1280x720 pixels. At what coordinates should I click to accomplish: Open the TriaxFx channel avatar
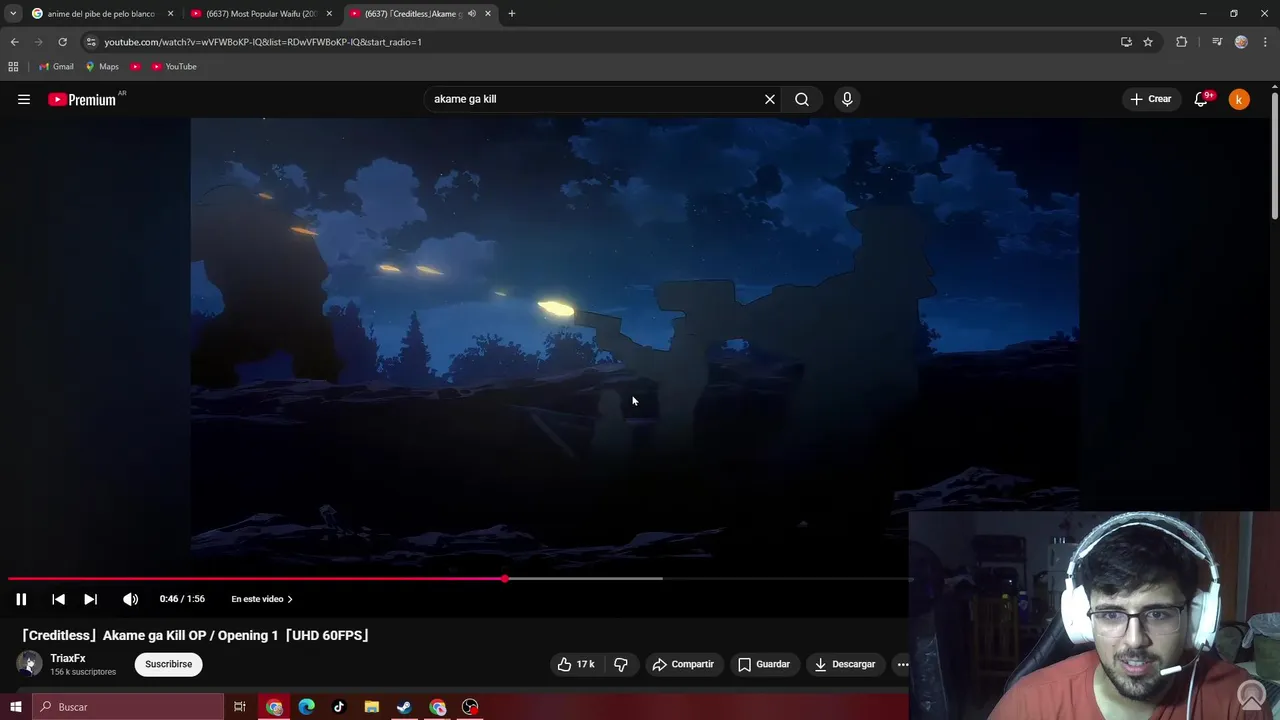coord(29,664)
